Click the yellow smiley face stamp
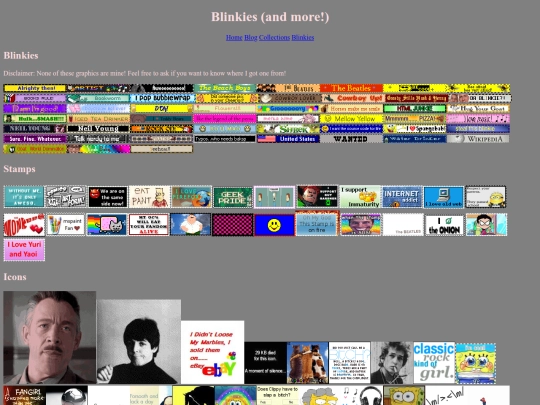The width and height of the screenshot is (540, 405). click(x=274, y=225)
